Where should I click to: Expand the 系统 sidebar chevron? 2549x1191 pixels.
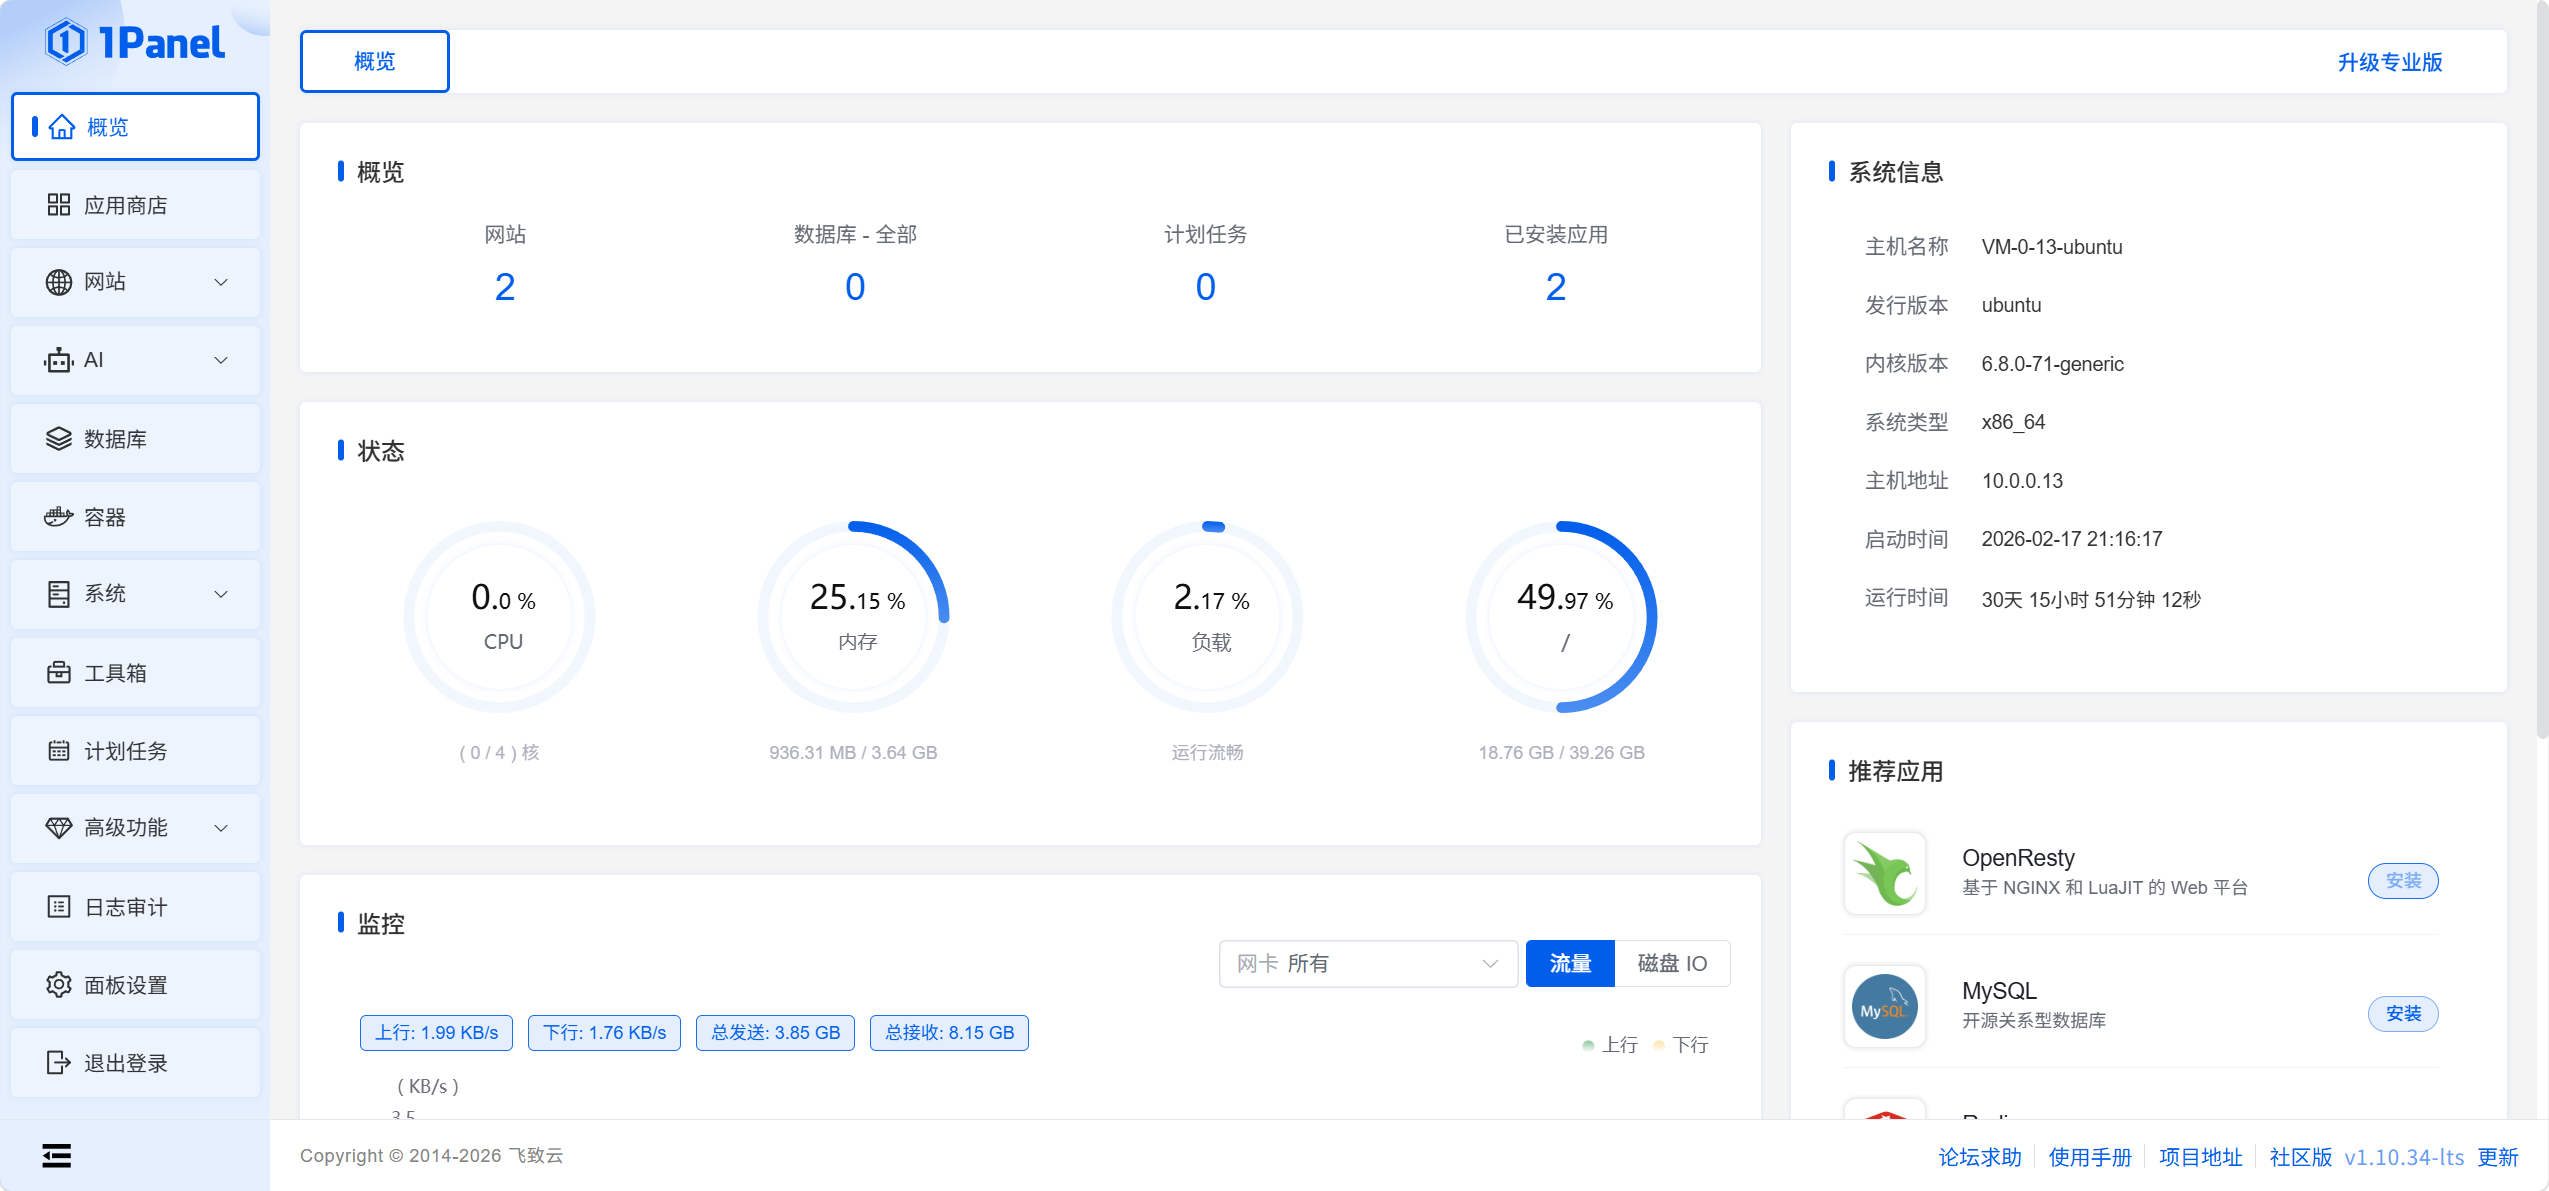pos(221,594)
